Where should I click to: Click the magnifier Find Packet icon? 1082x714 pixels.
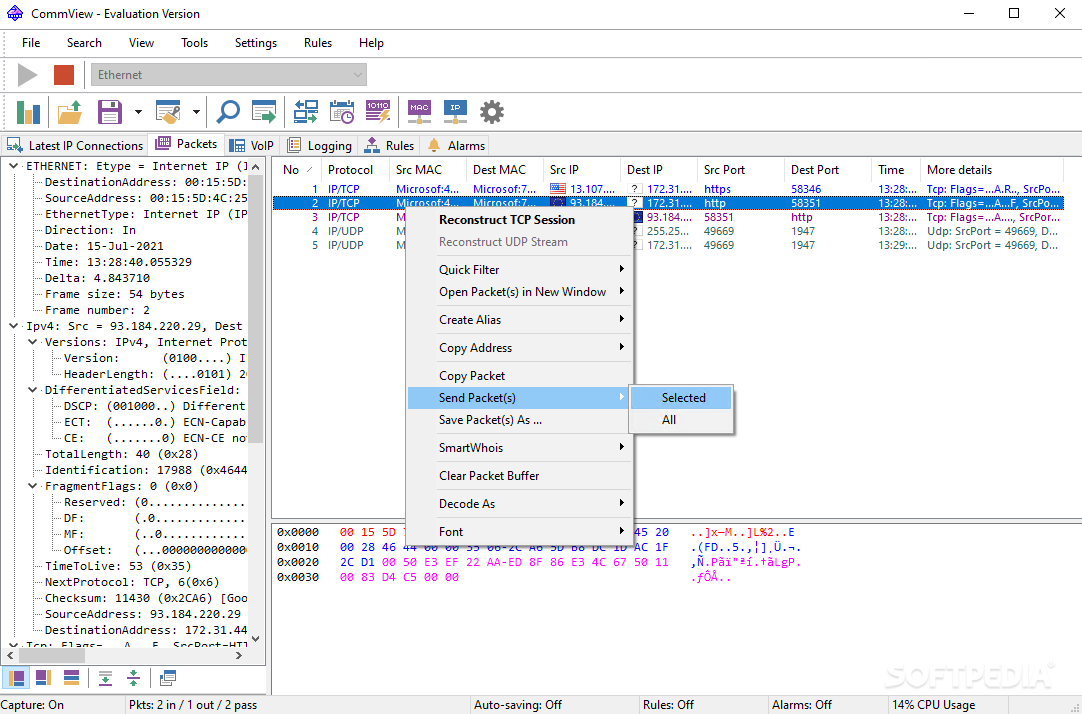228,112
